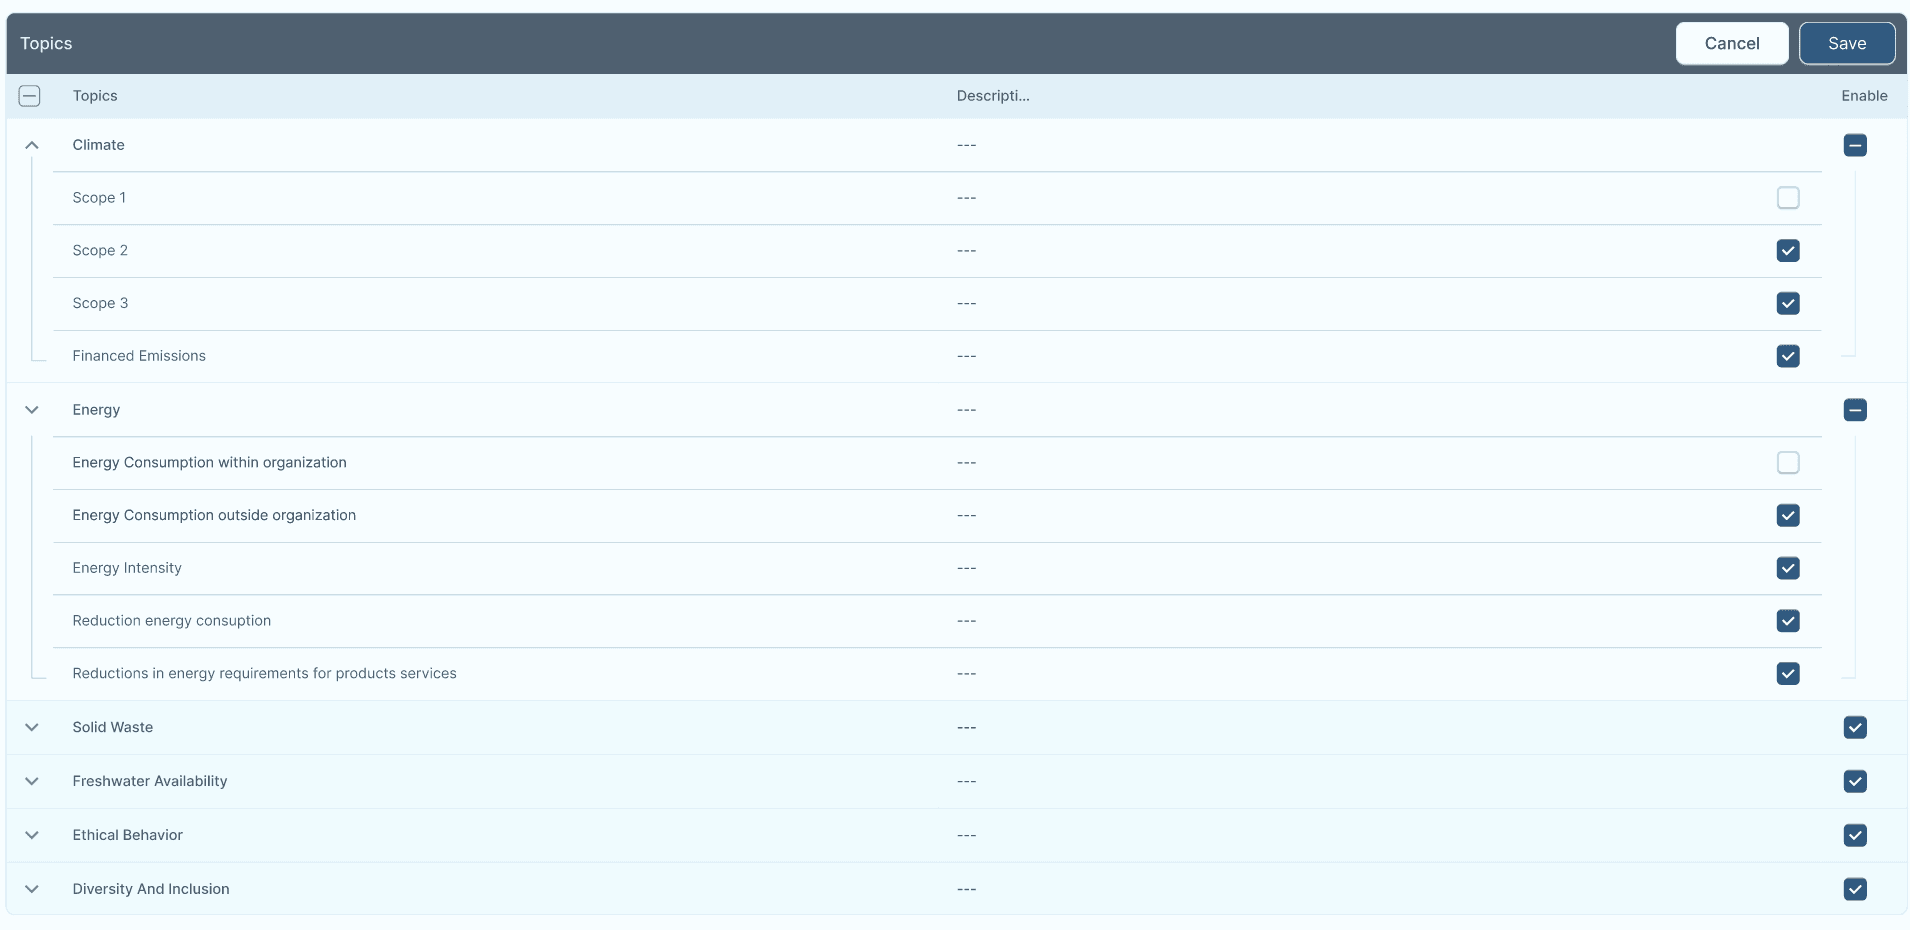Click the Enable column header

(x=1864, y=96)
